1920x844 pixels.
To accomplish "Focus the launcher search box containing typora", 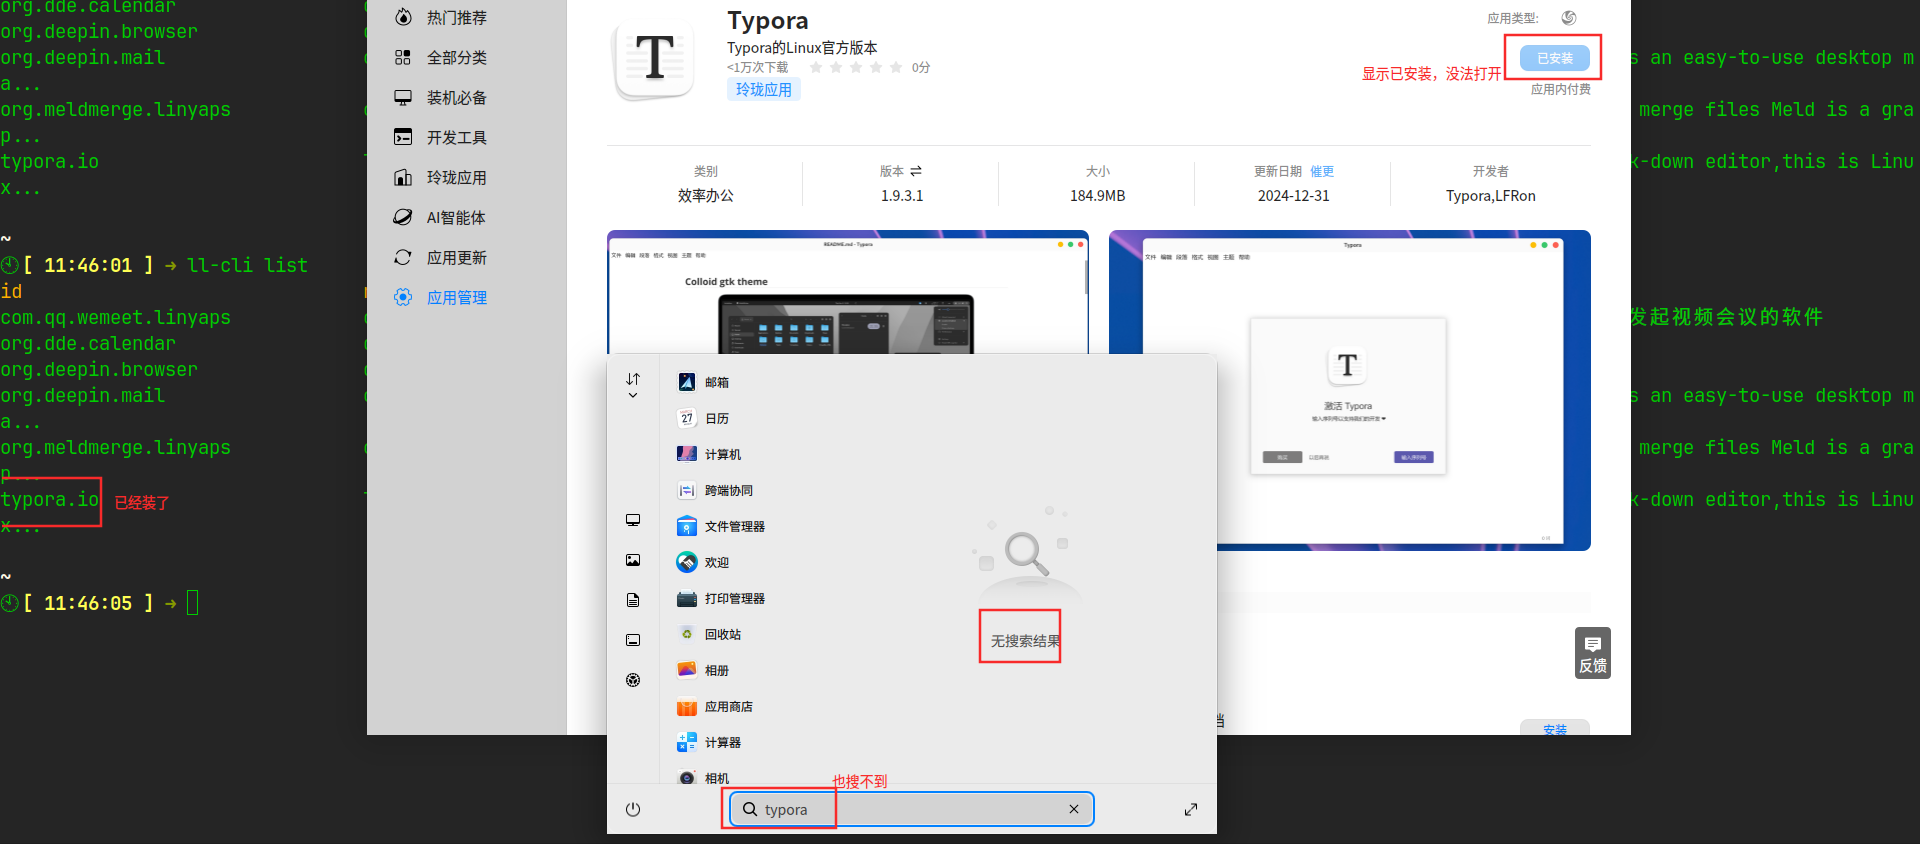I will [911, 809].
